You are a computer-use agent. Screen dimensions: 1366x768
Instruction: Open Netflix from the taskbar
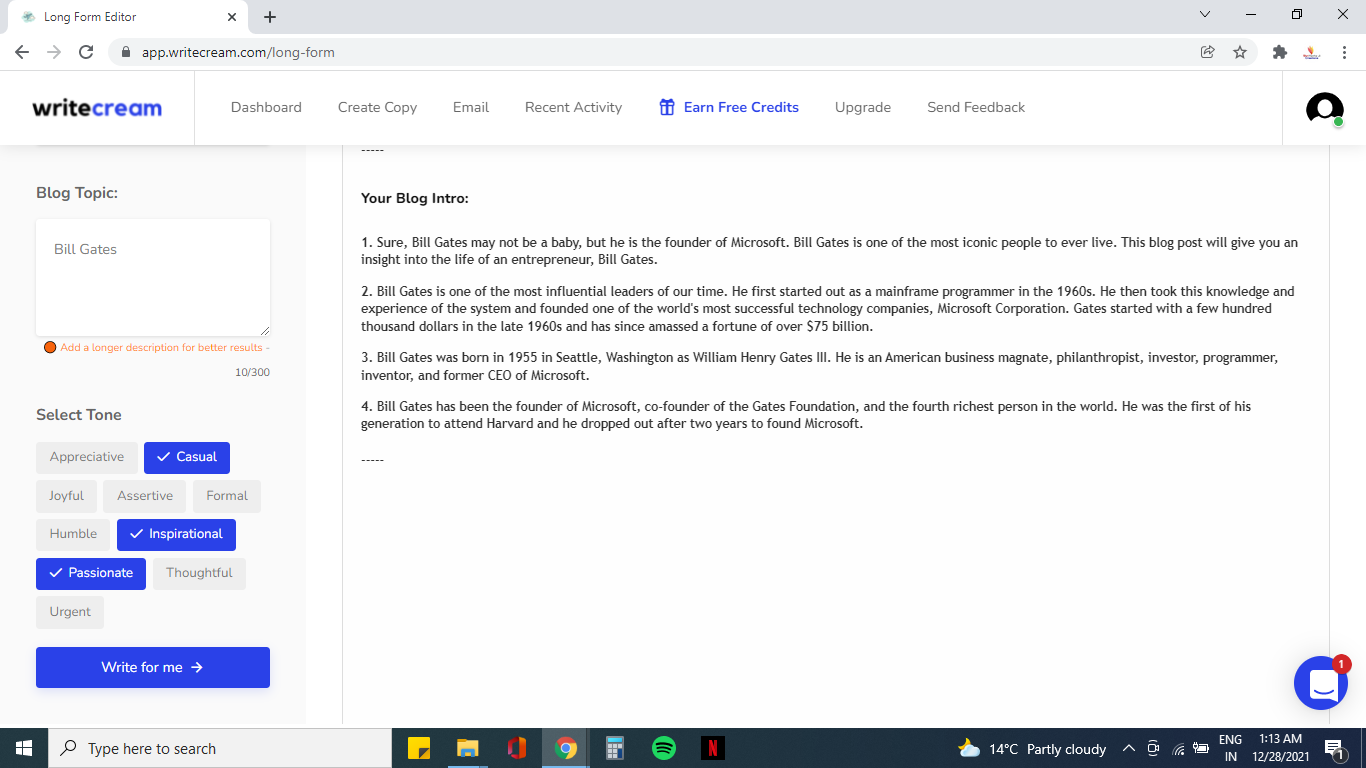[712, 748]
